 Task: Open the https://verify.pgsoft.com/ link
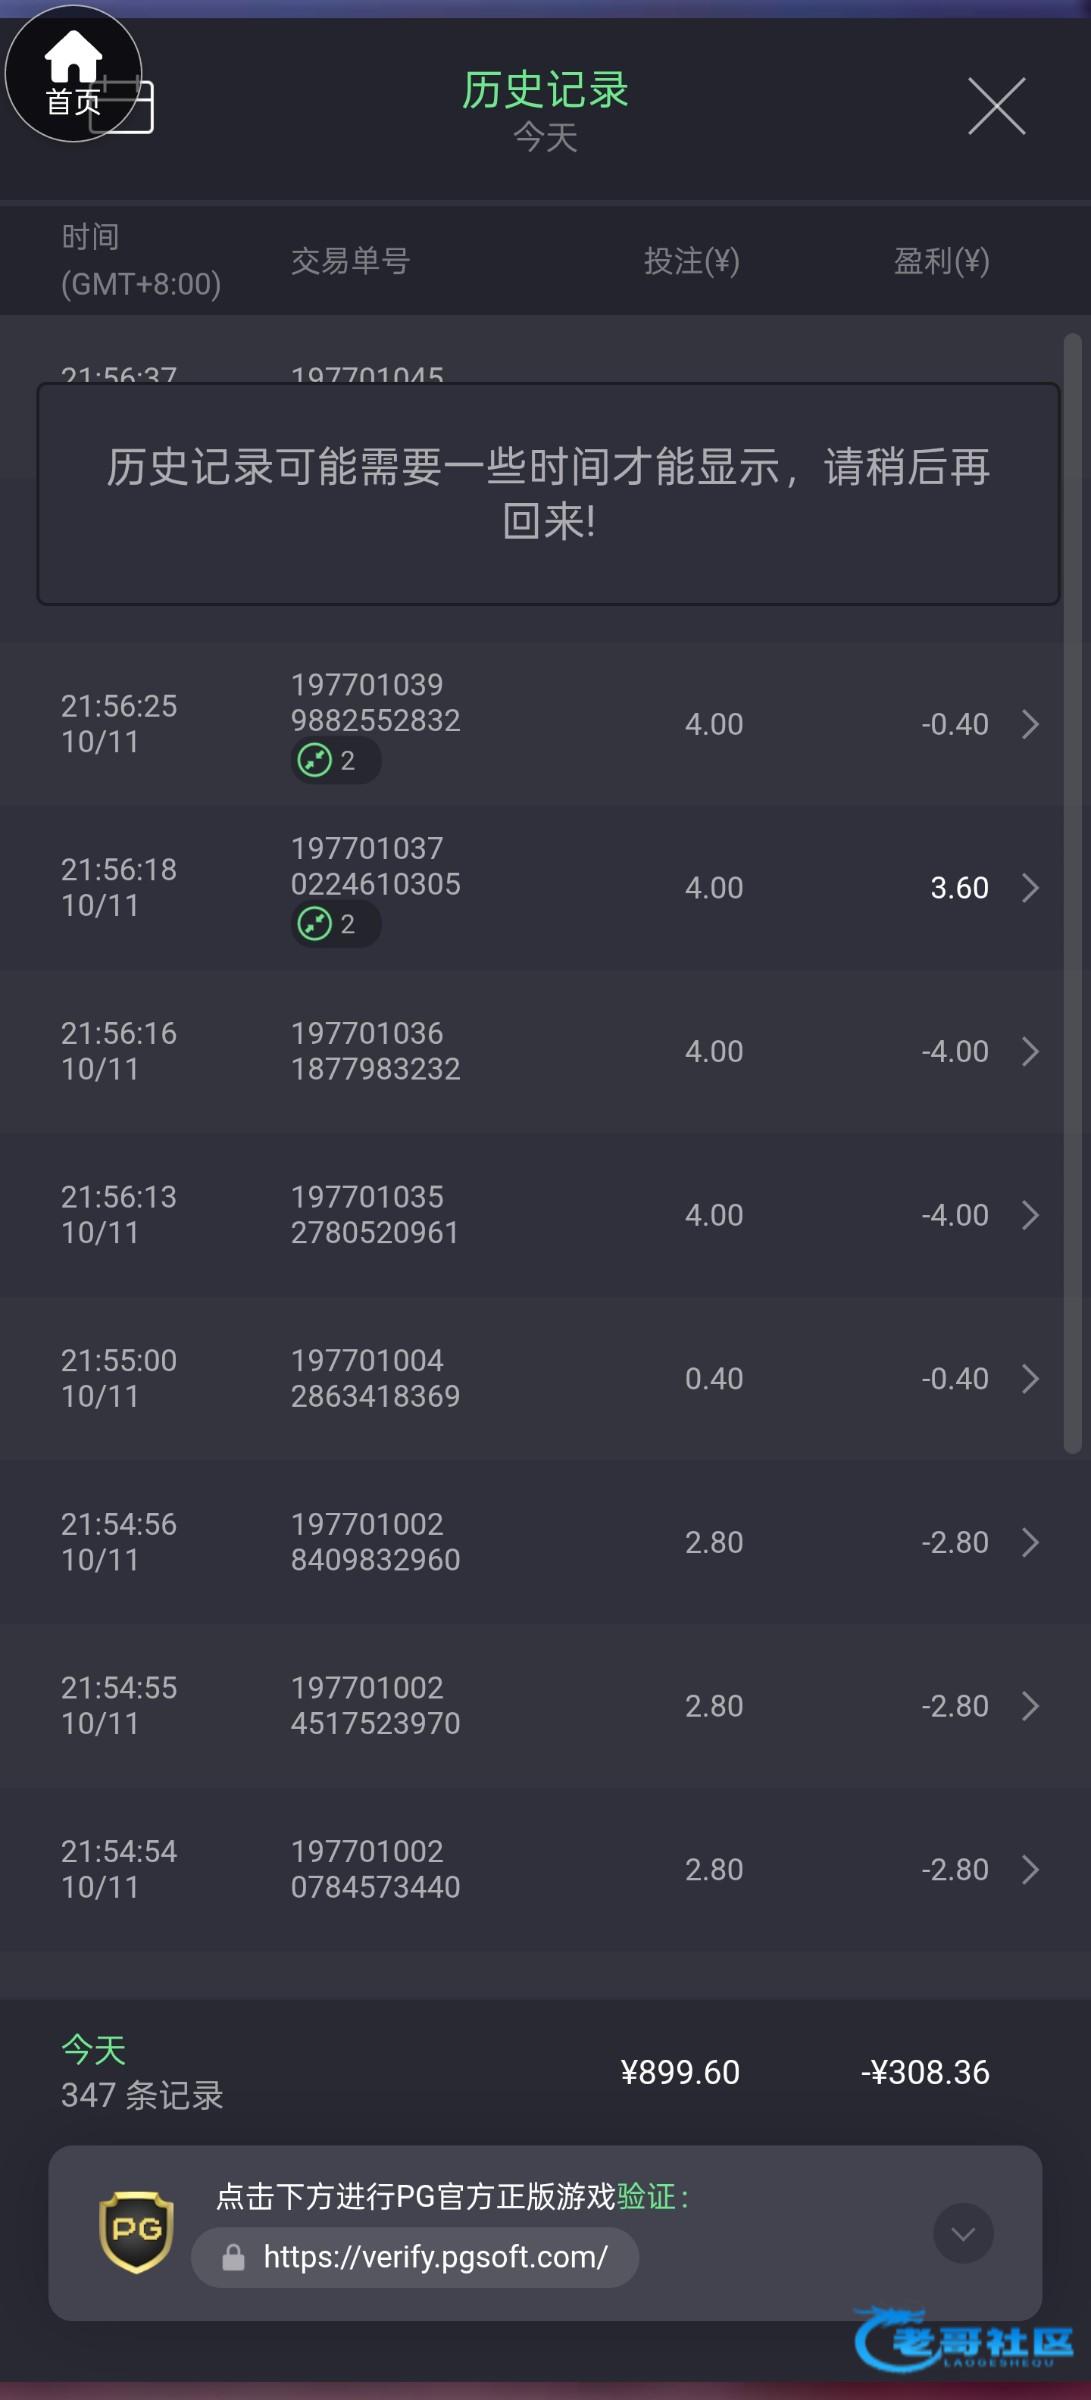point(435,2257)
